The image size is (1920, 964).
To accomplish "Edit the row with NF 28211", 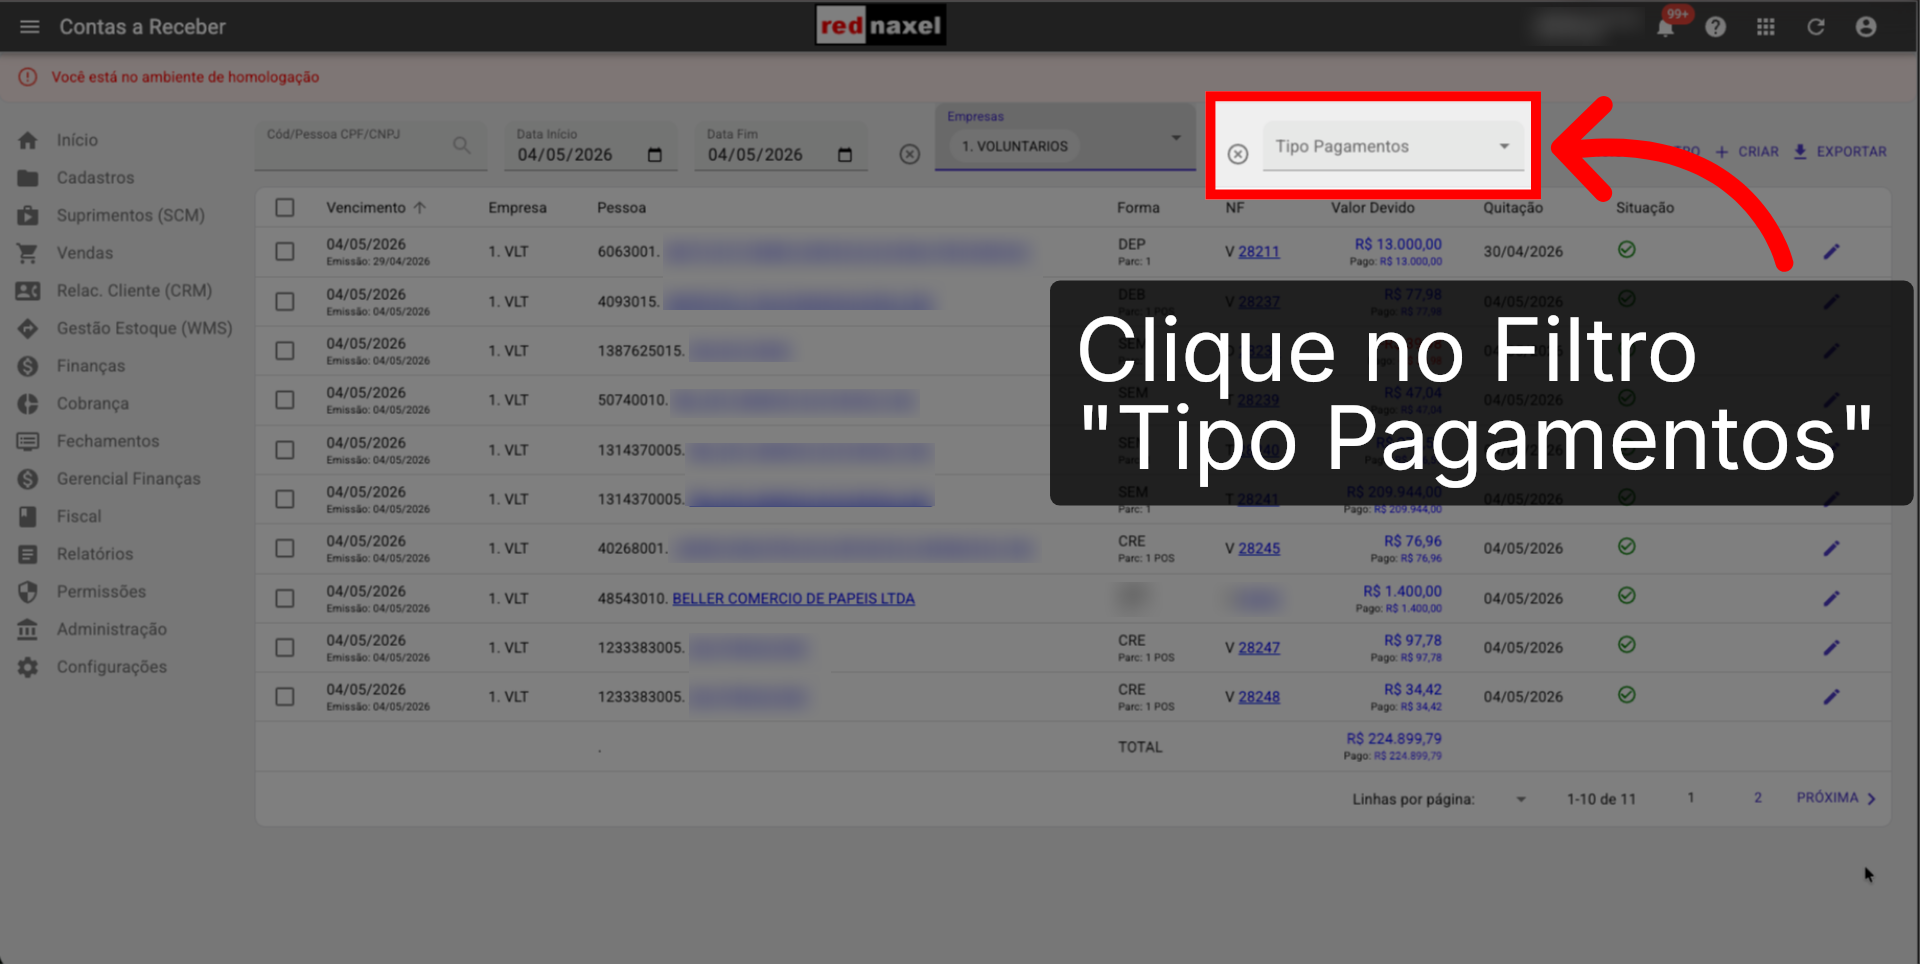I will (x=1831, y=252).
